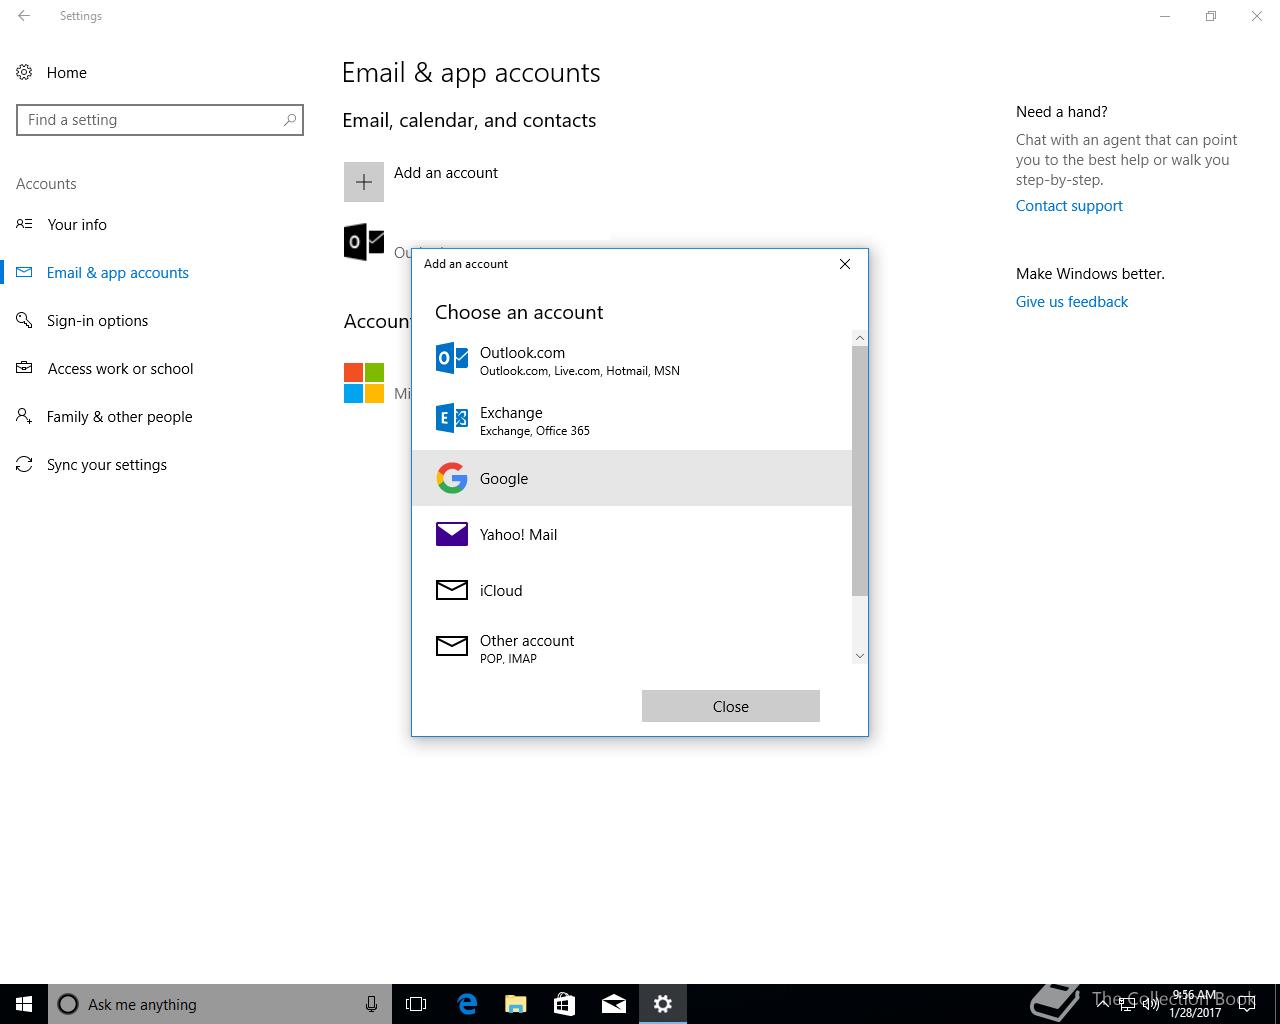Click the scroll up arrow in account list
Screen dimensions: 1280x1024
click(860, 338)
